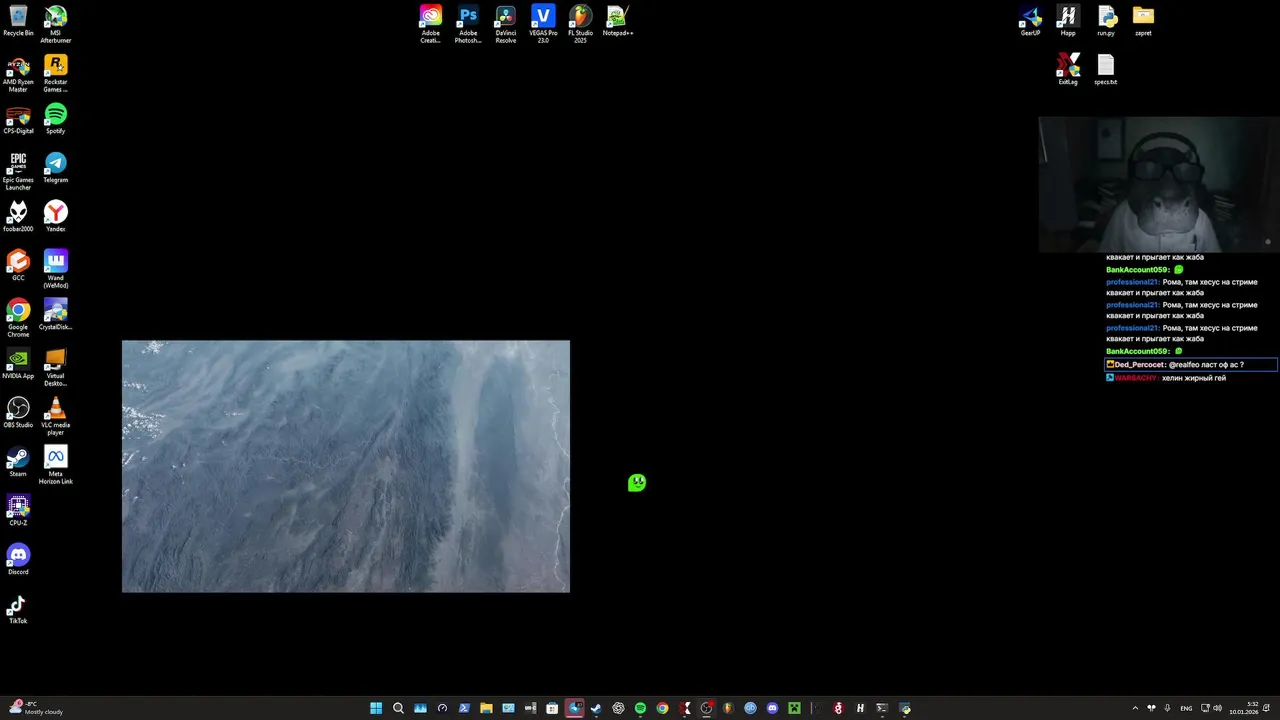Launch MSI Afterburner from the desktop
1280x720 pixels.
(x=56, y=24)
